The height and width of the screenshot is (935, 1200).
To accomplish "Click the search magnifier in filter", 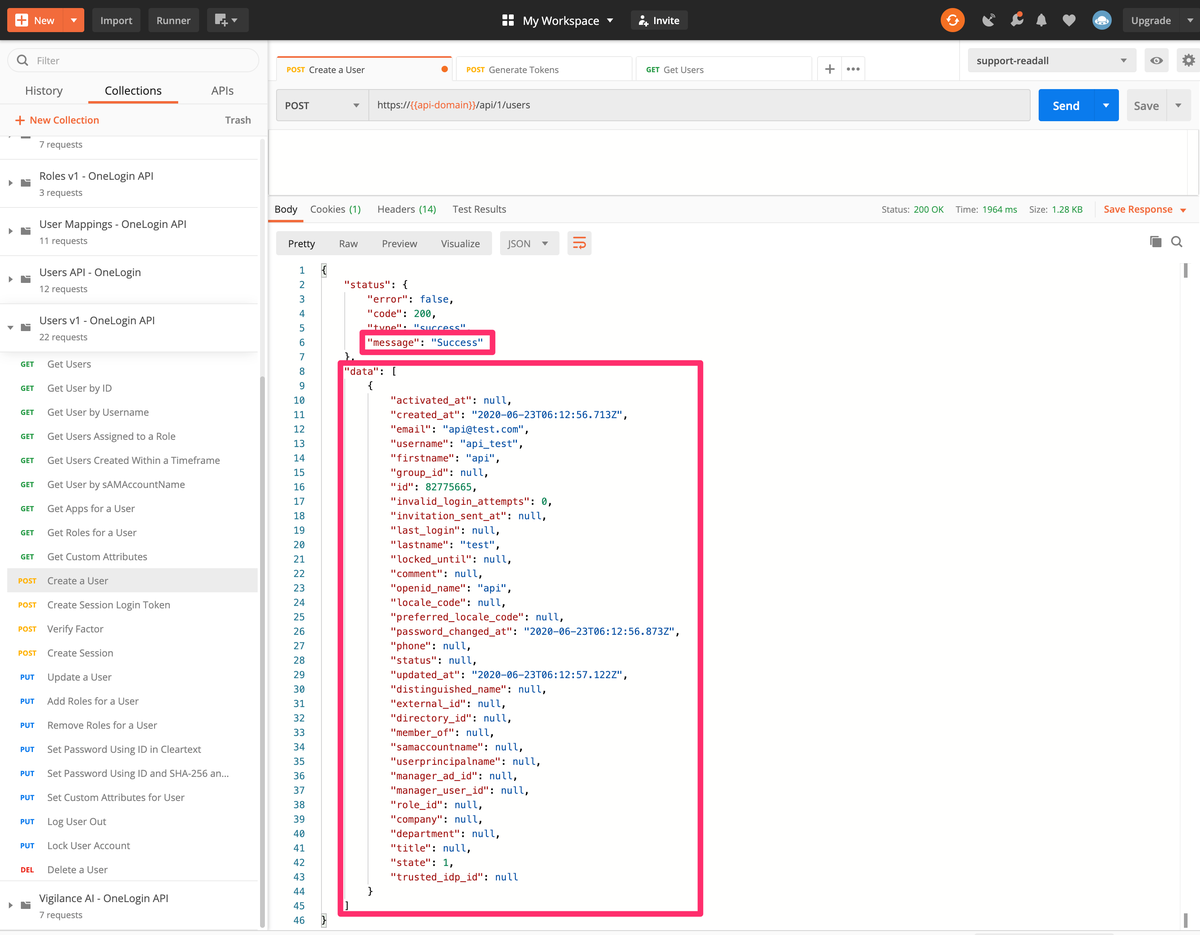I will pos(23,61).
